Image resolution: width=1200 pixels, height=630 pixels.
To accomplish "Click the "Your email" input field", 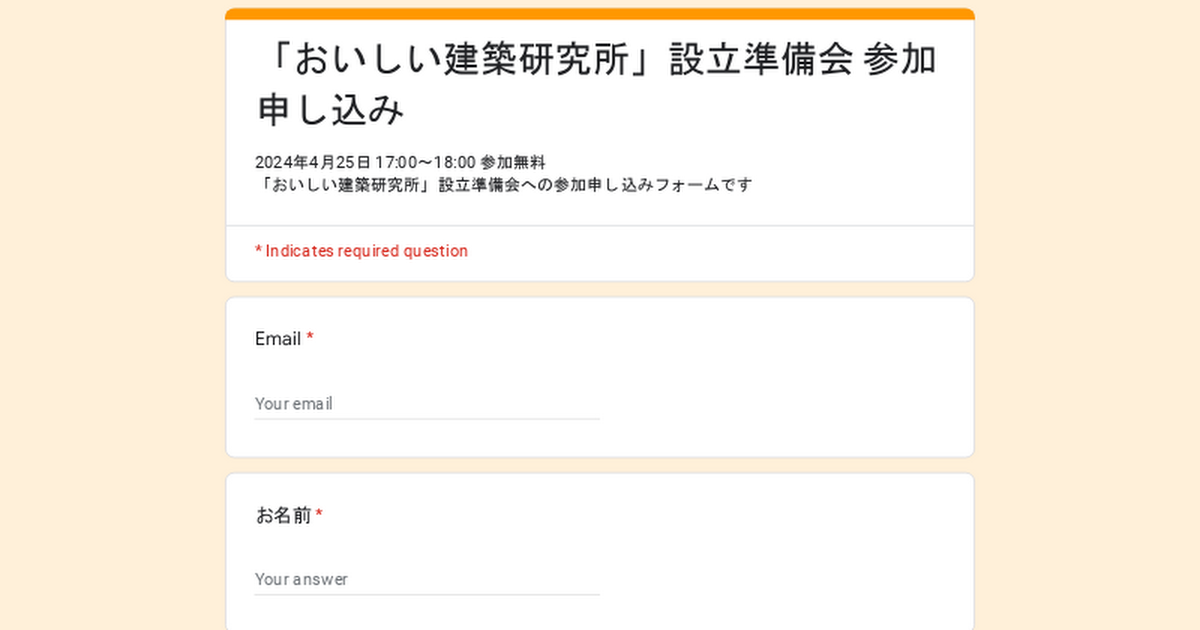I will click(426, 404).
